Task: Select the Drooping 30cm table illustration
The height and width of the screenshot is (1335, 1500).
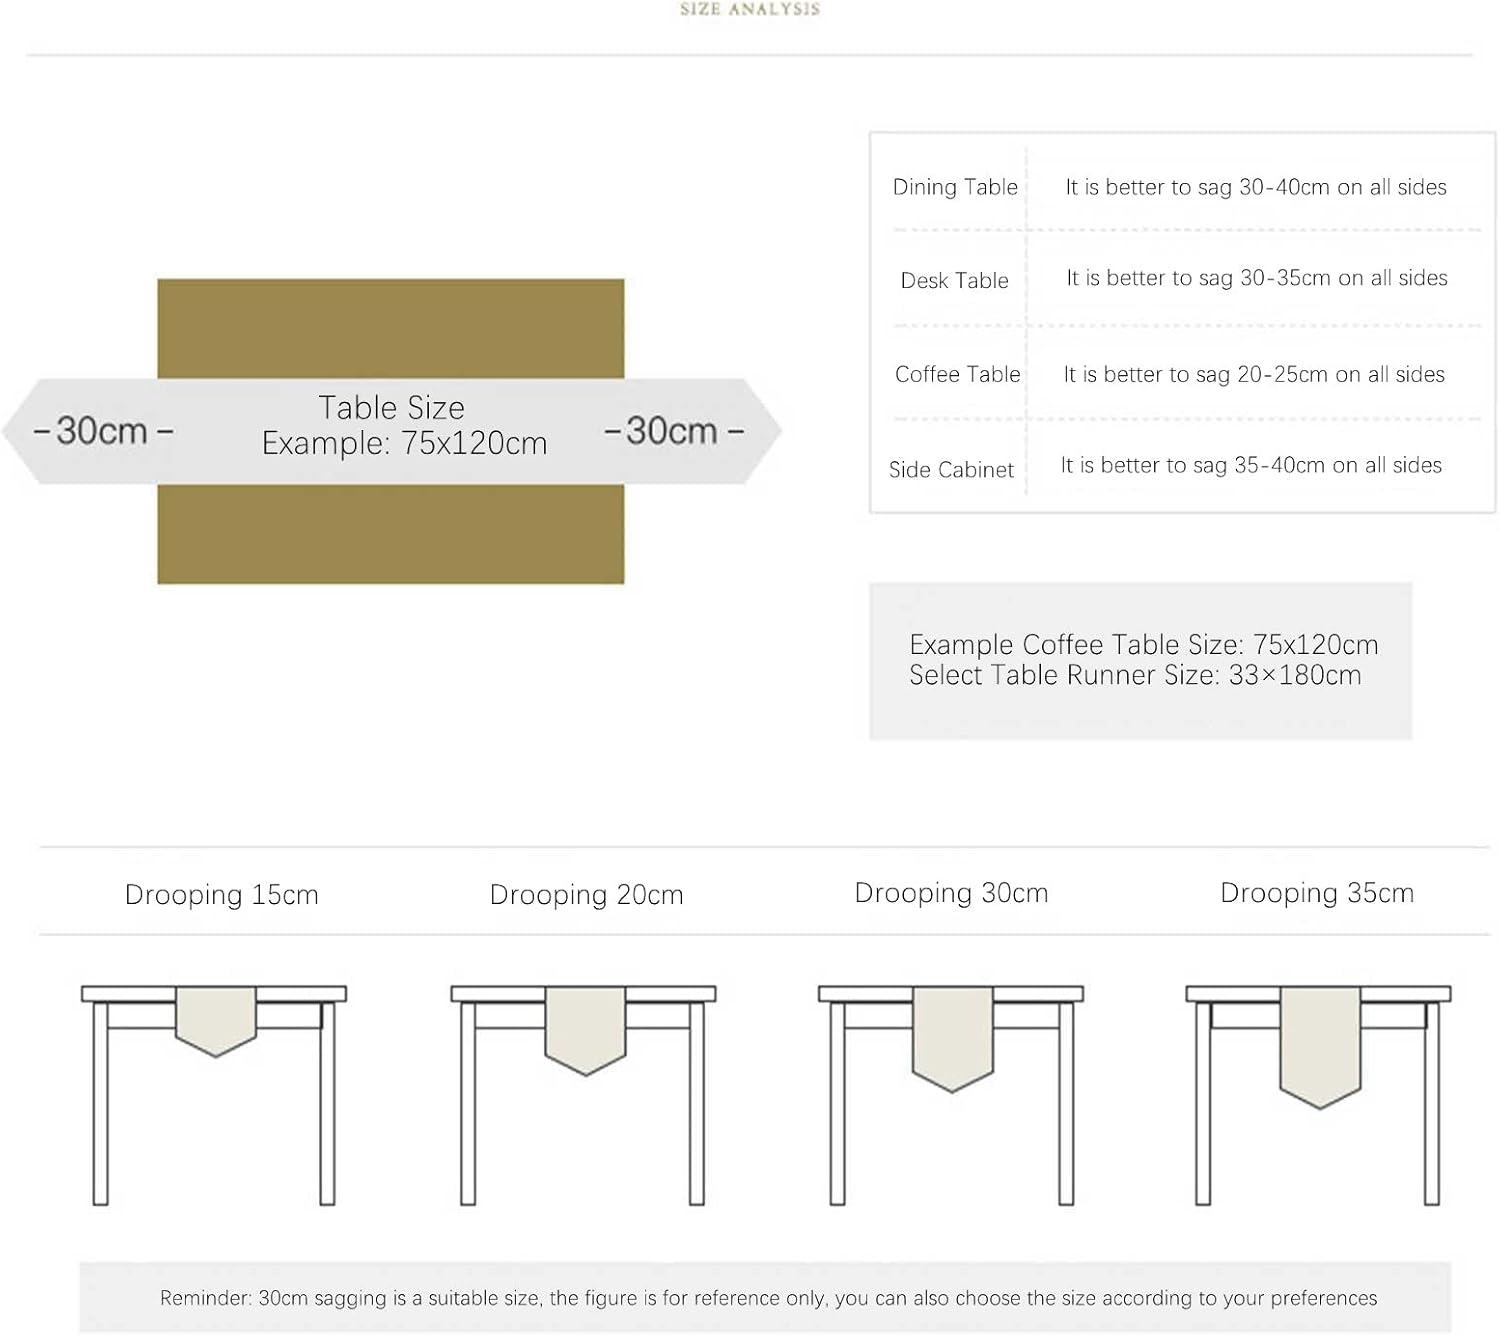Action: pos(951,1094)
